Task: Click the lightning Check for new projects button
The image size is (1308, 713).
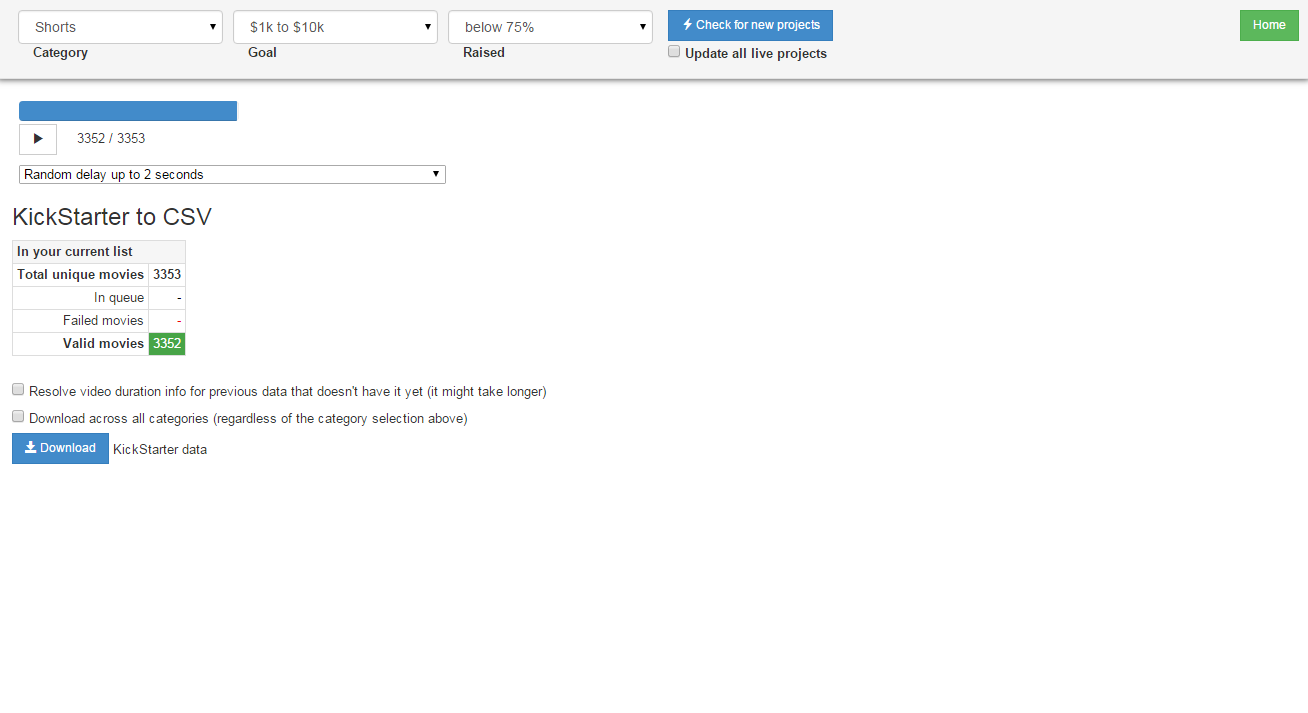Action: click(750, 26)
